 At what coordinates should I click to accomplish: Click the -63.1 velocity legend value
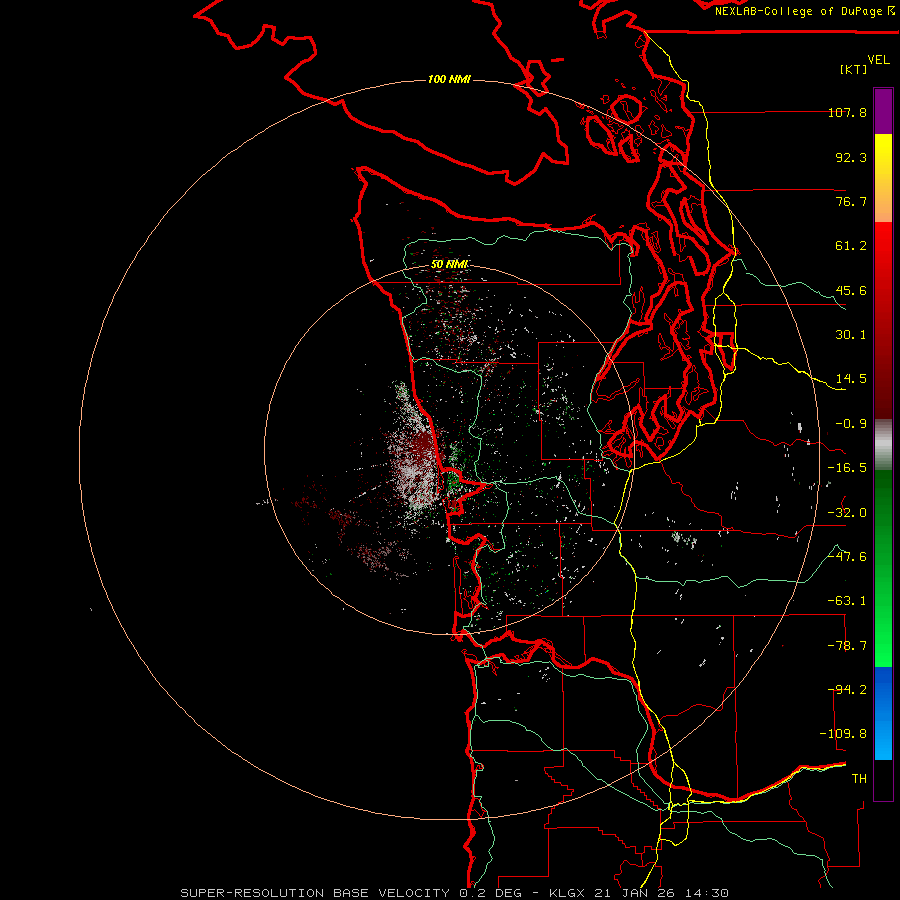[x=847, y=601]
